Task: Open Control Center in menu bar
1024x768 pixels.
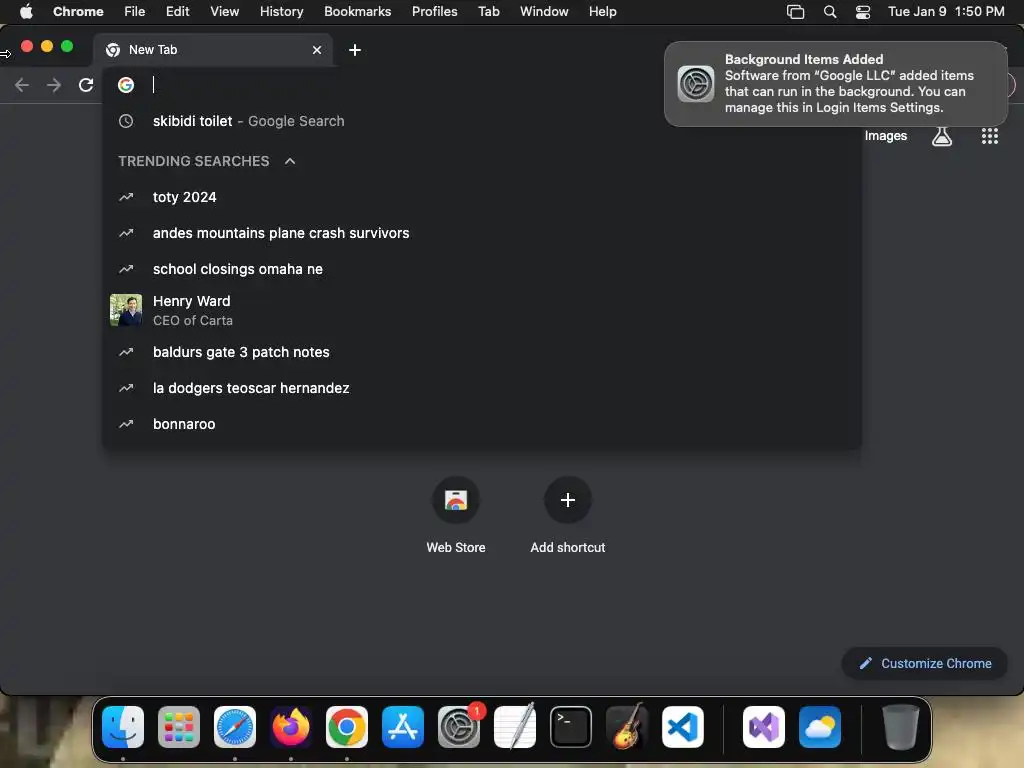Action: [863, 12]
